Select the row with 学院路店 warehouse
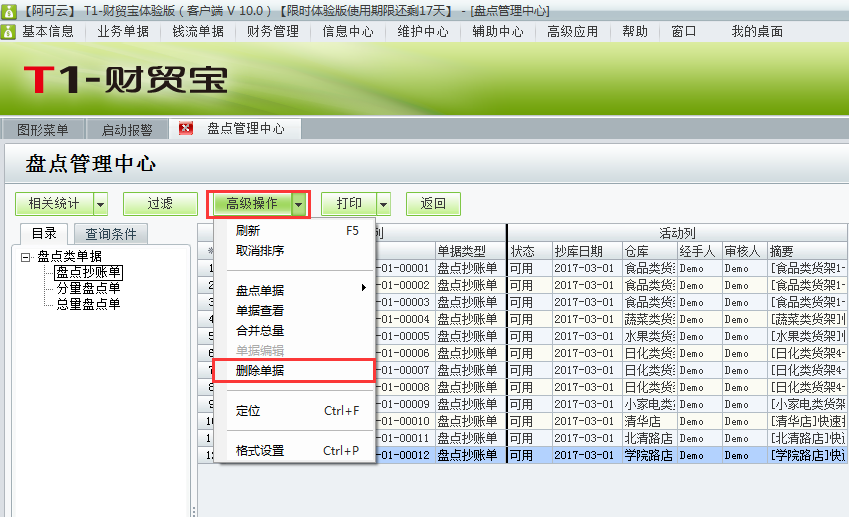Image resolution: width=849 pixels, height=517 pixels. coord(650,455)
